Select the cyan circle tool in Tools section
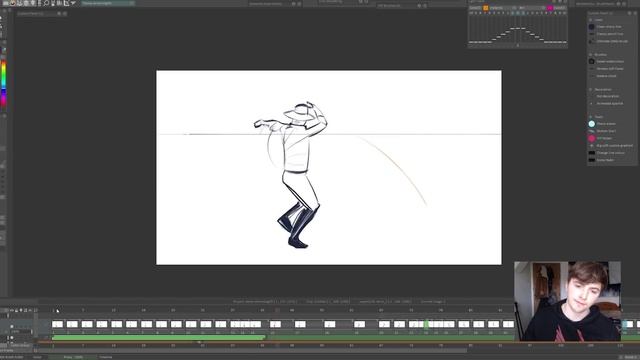Screen dimensions: 640x360 tap(591, 124)
